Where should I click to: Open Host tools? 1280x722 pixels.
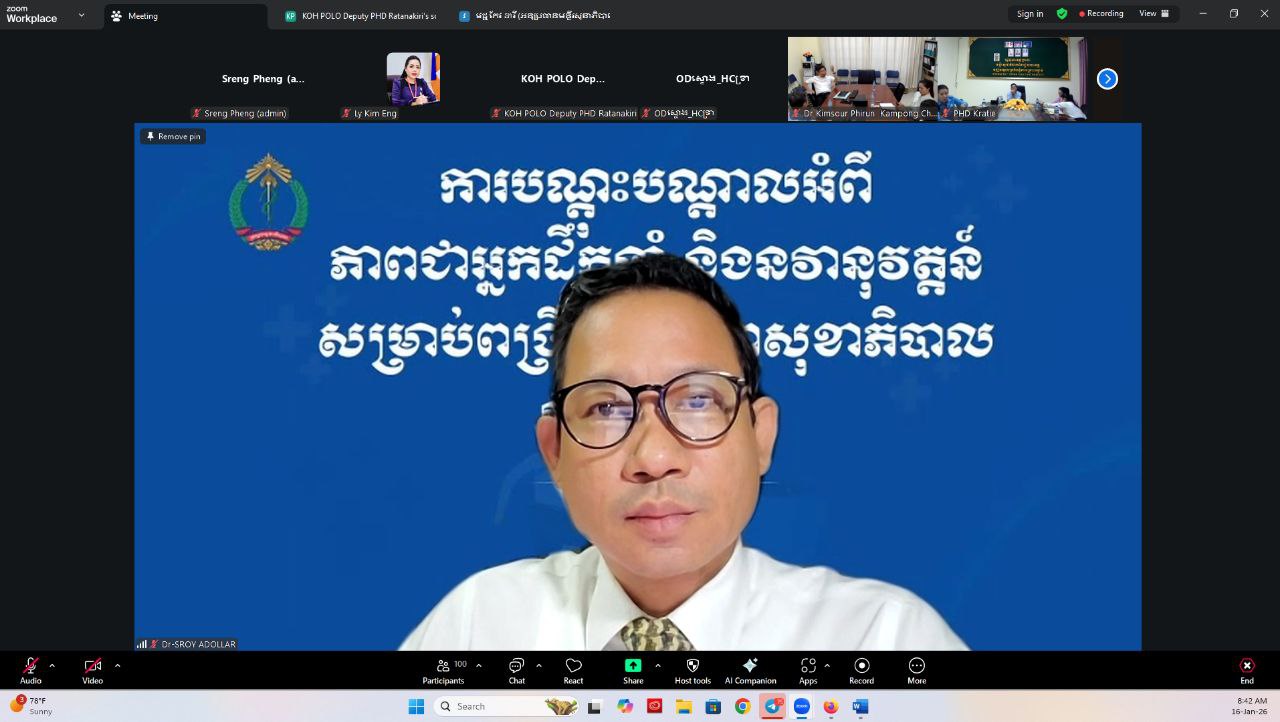[692, 671]
